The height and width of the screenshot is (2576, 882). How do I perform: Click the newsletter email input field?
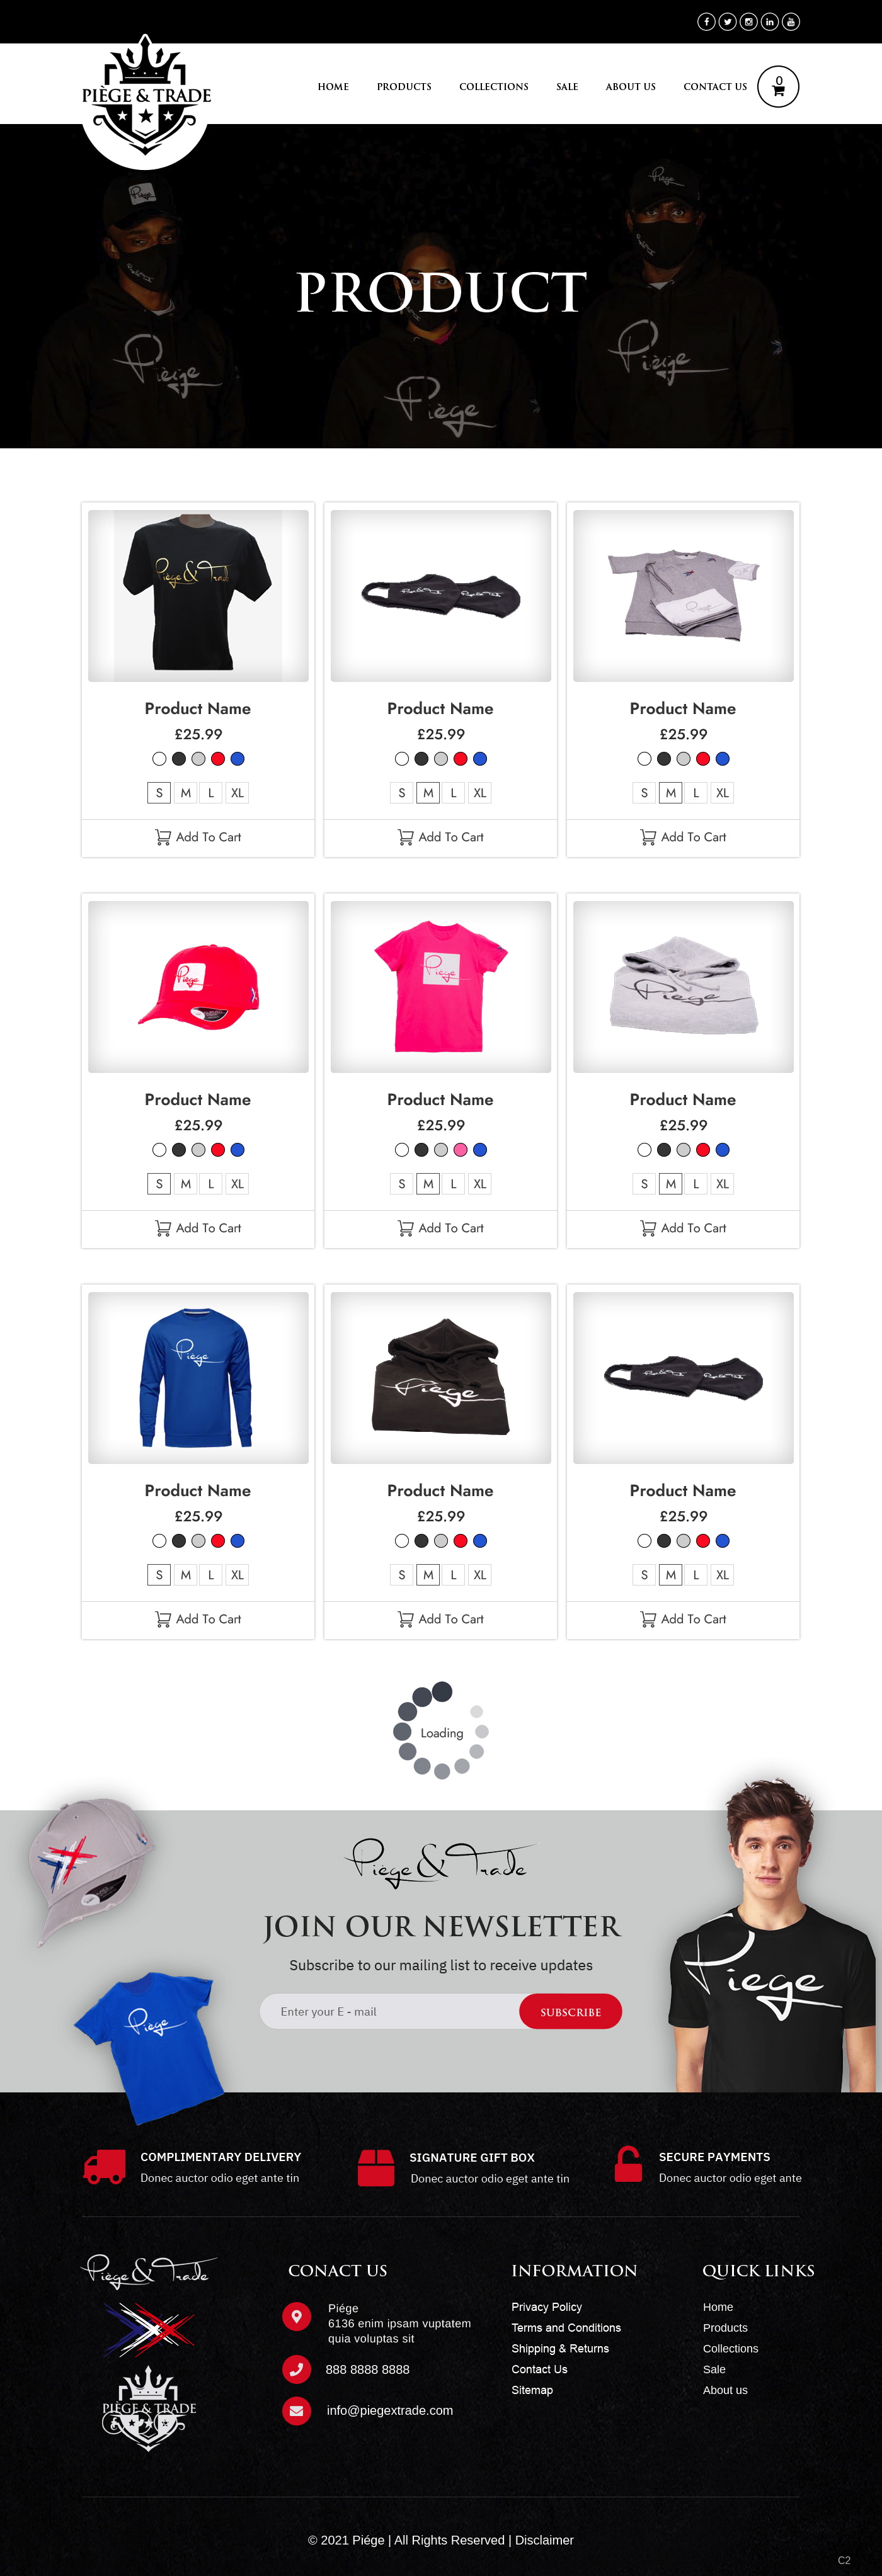[x=390, y=2012]
